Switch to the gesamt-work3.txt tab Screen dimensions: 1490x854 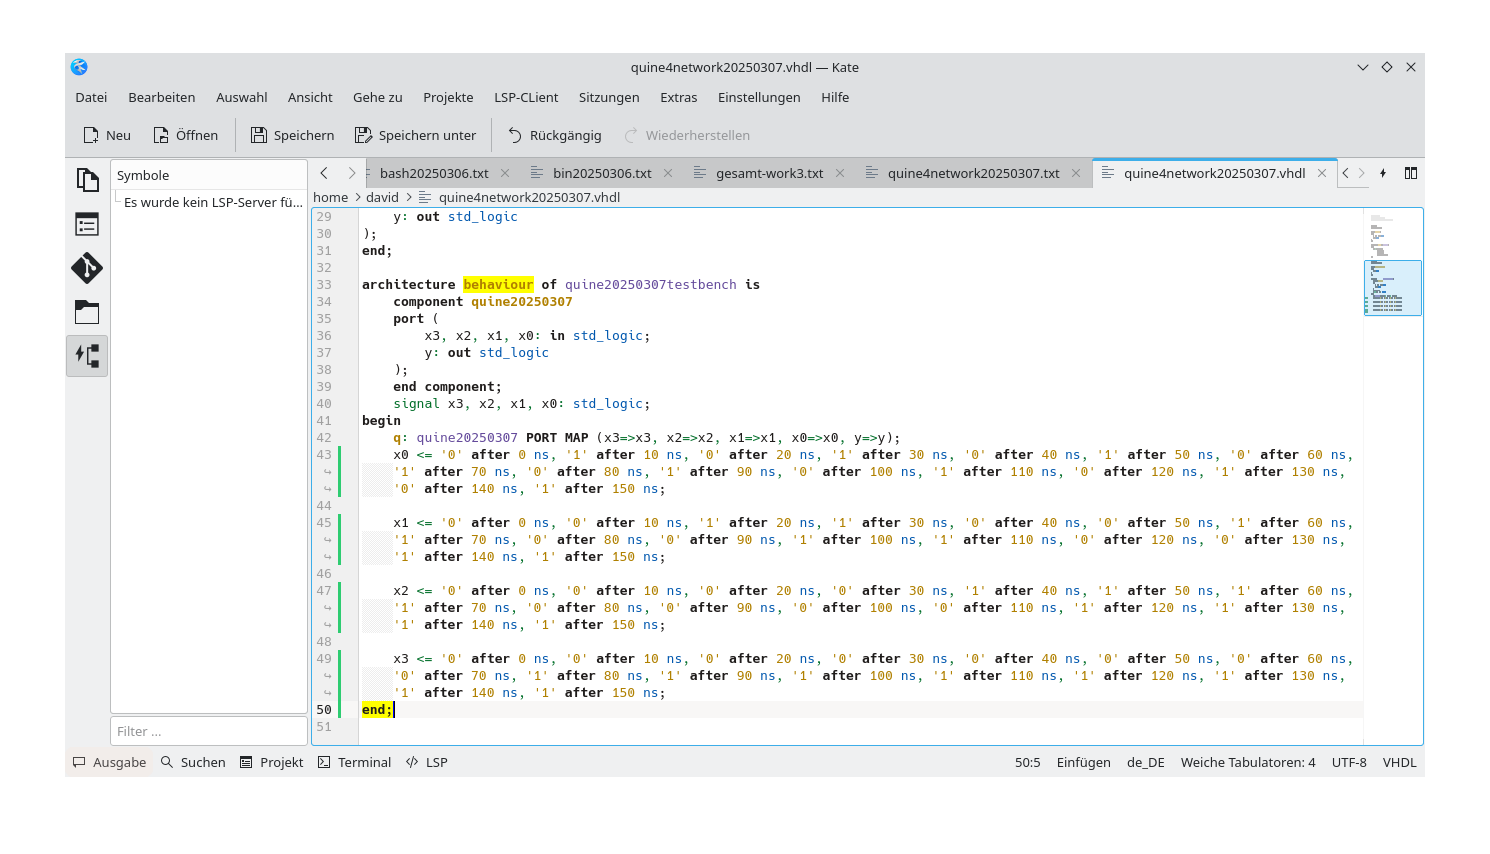click(769, 172)
